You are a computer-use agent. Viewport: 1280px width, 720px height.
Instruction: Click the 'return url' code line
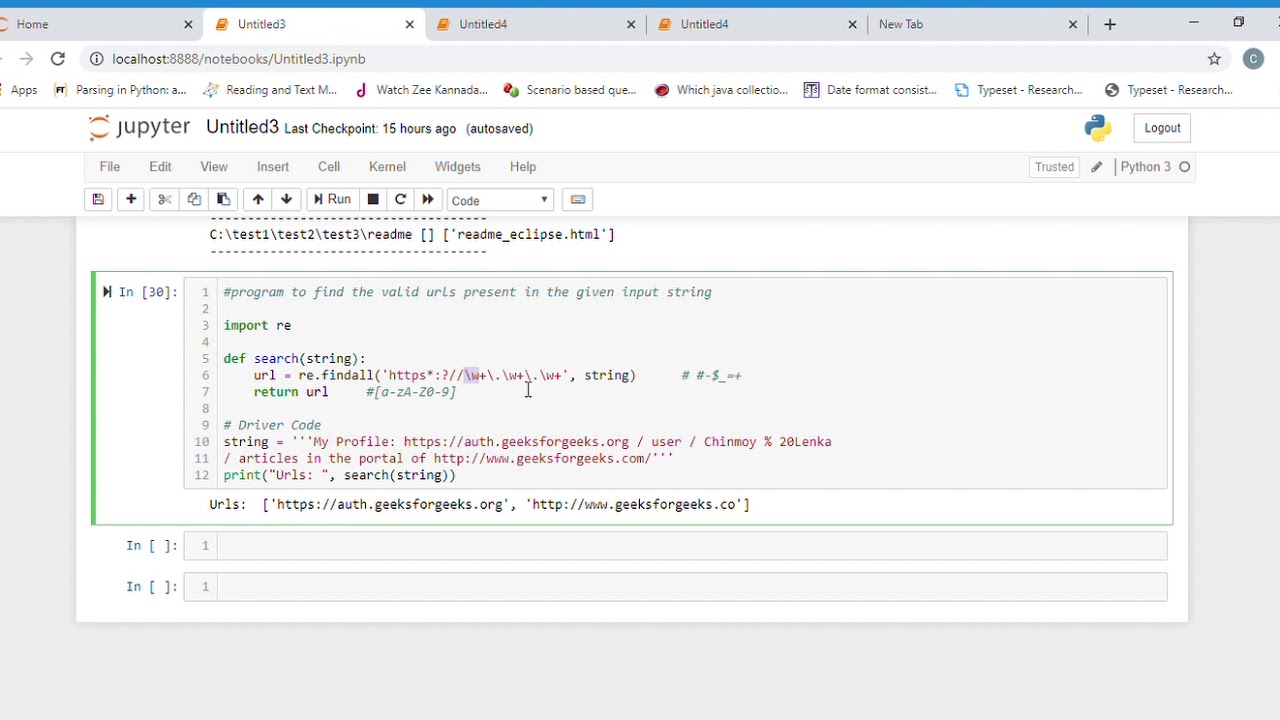coord(290,392)
